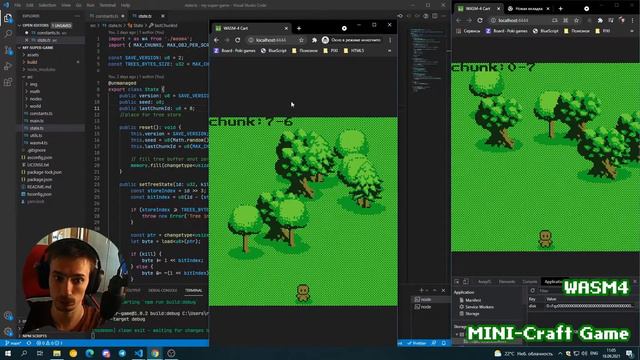Open the Extensions view in activity bar

click(x=8, y=82)
